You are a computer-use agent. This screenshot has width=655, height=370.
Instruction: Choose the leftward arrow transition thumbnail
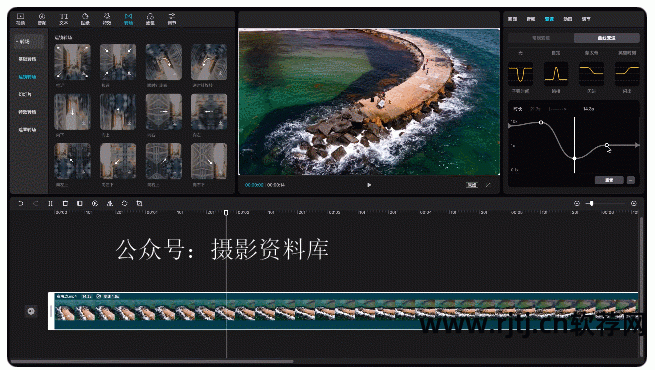click(x=209, y=112)
